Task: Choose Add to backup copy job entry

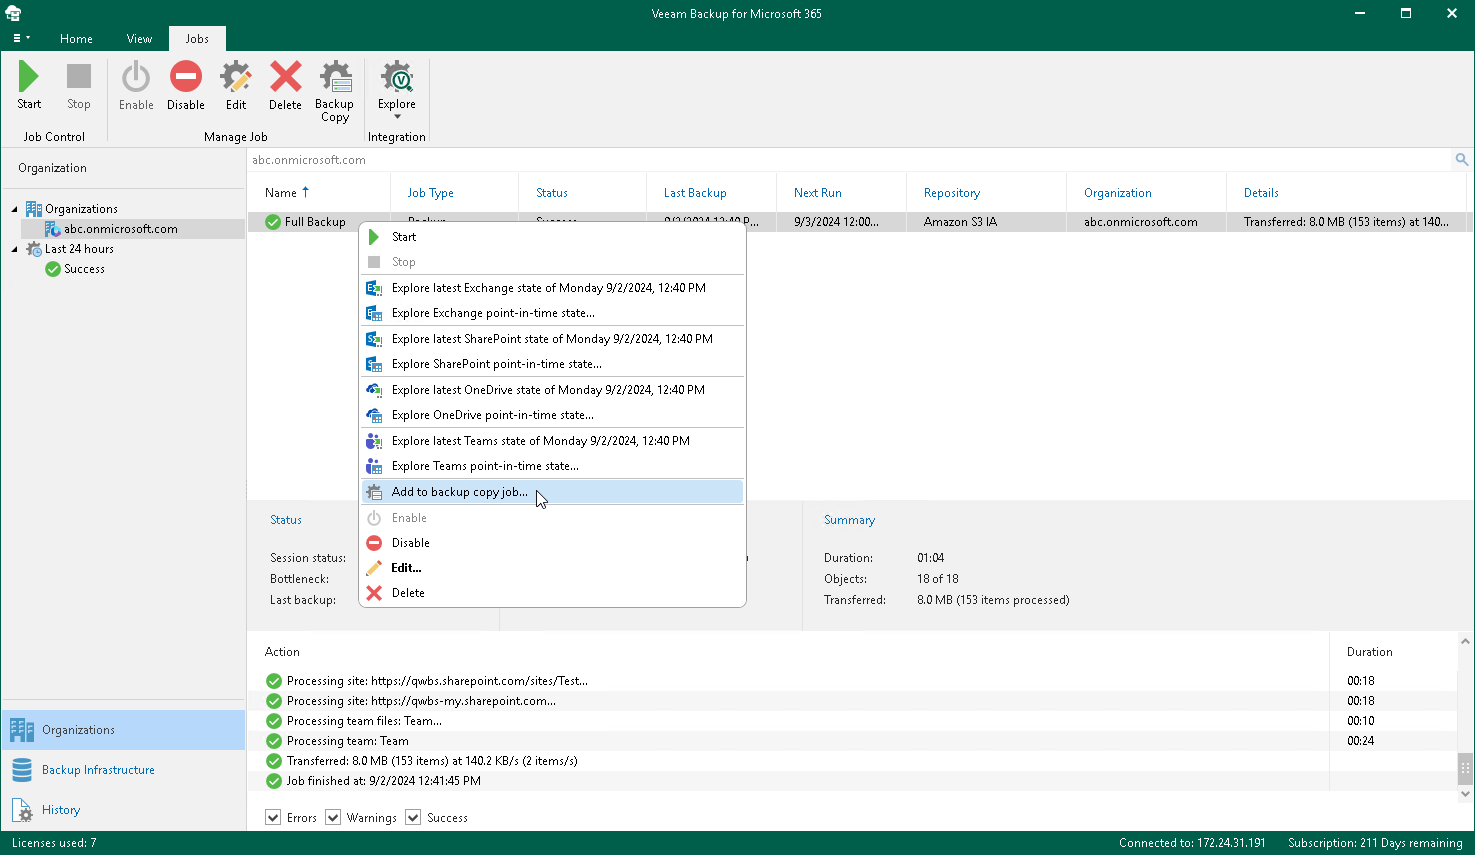Action: pos(552,492)
